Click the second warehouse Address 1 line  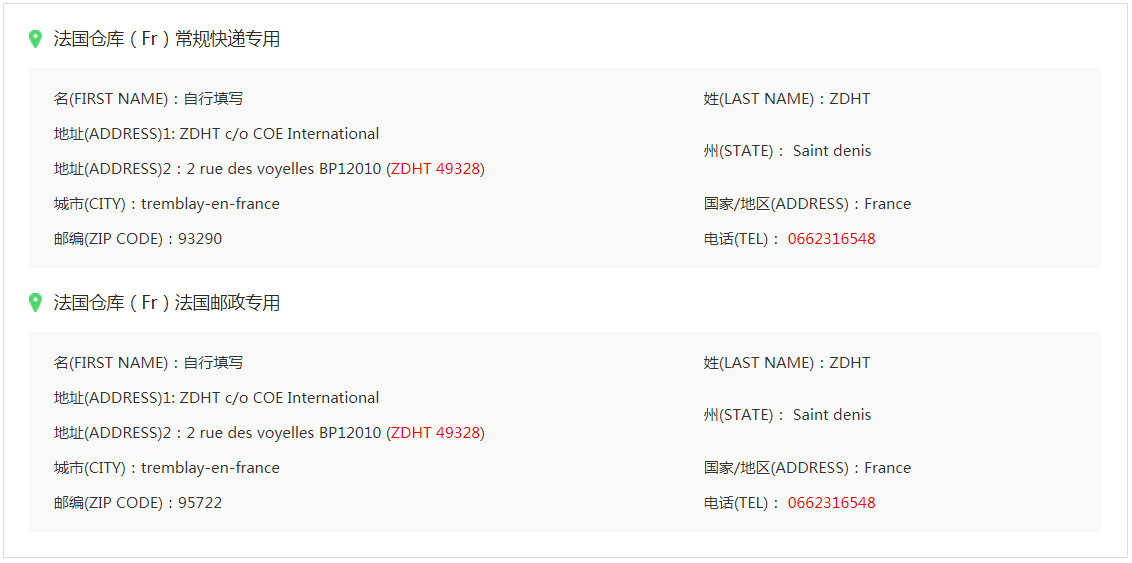coord(216,398)
